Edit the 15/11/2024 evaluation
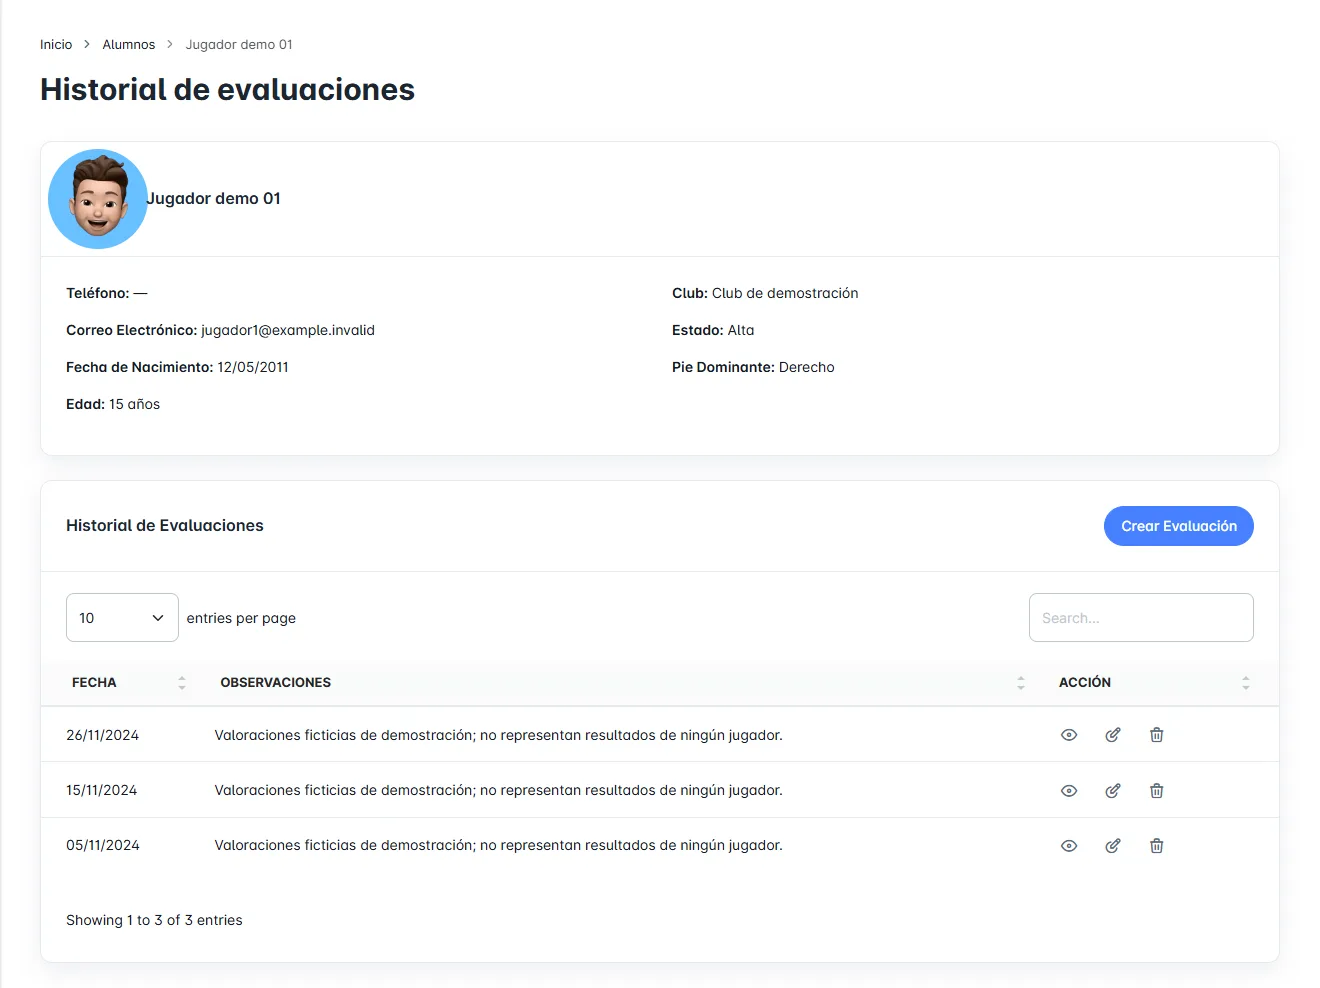This screenshot has height=988, width=1320. (1113, 791)
